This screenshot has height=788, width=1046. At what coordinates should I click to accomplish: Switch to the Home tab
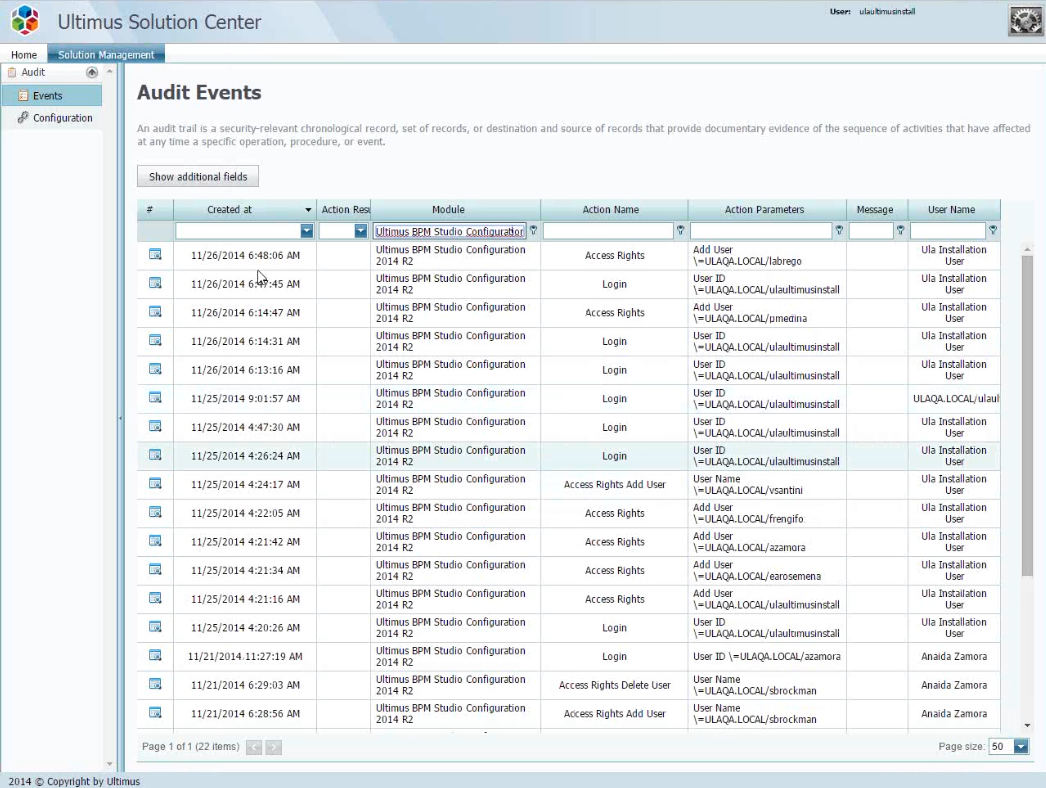[24, 55]
